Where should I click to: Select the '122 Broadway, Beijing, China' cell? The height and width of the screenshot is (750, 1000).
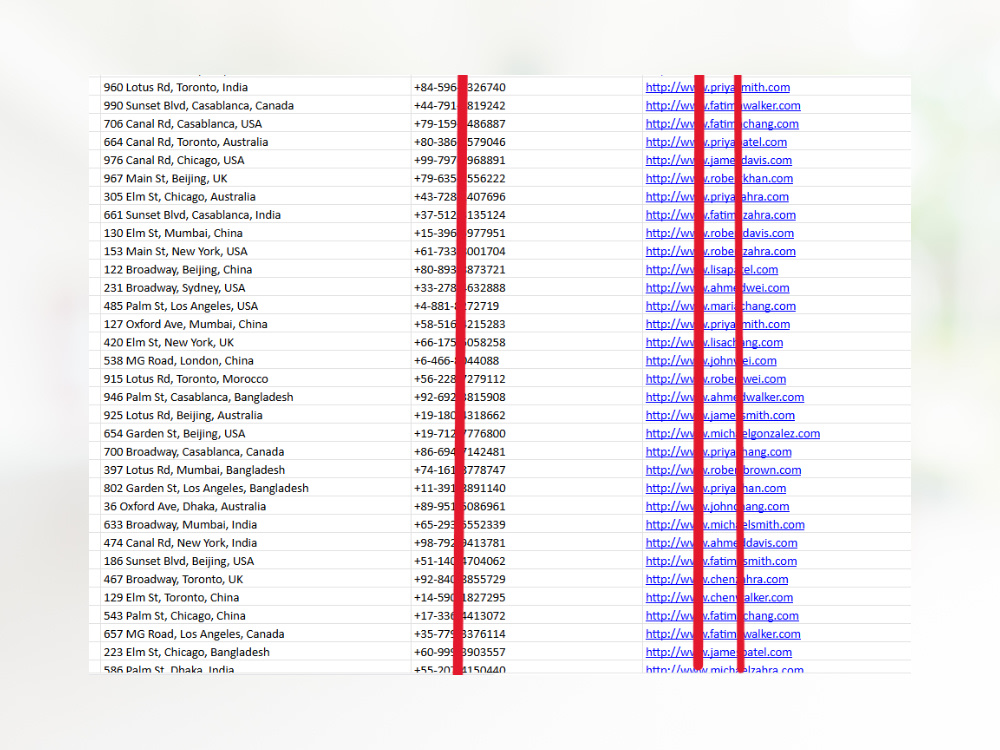tap(177, 270)
